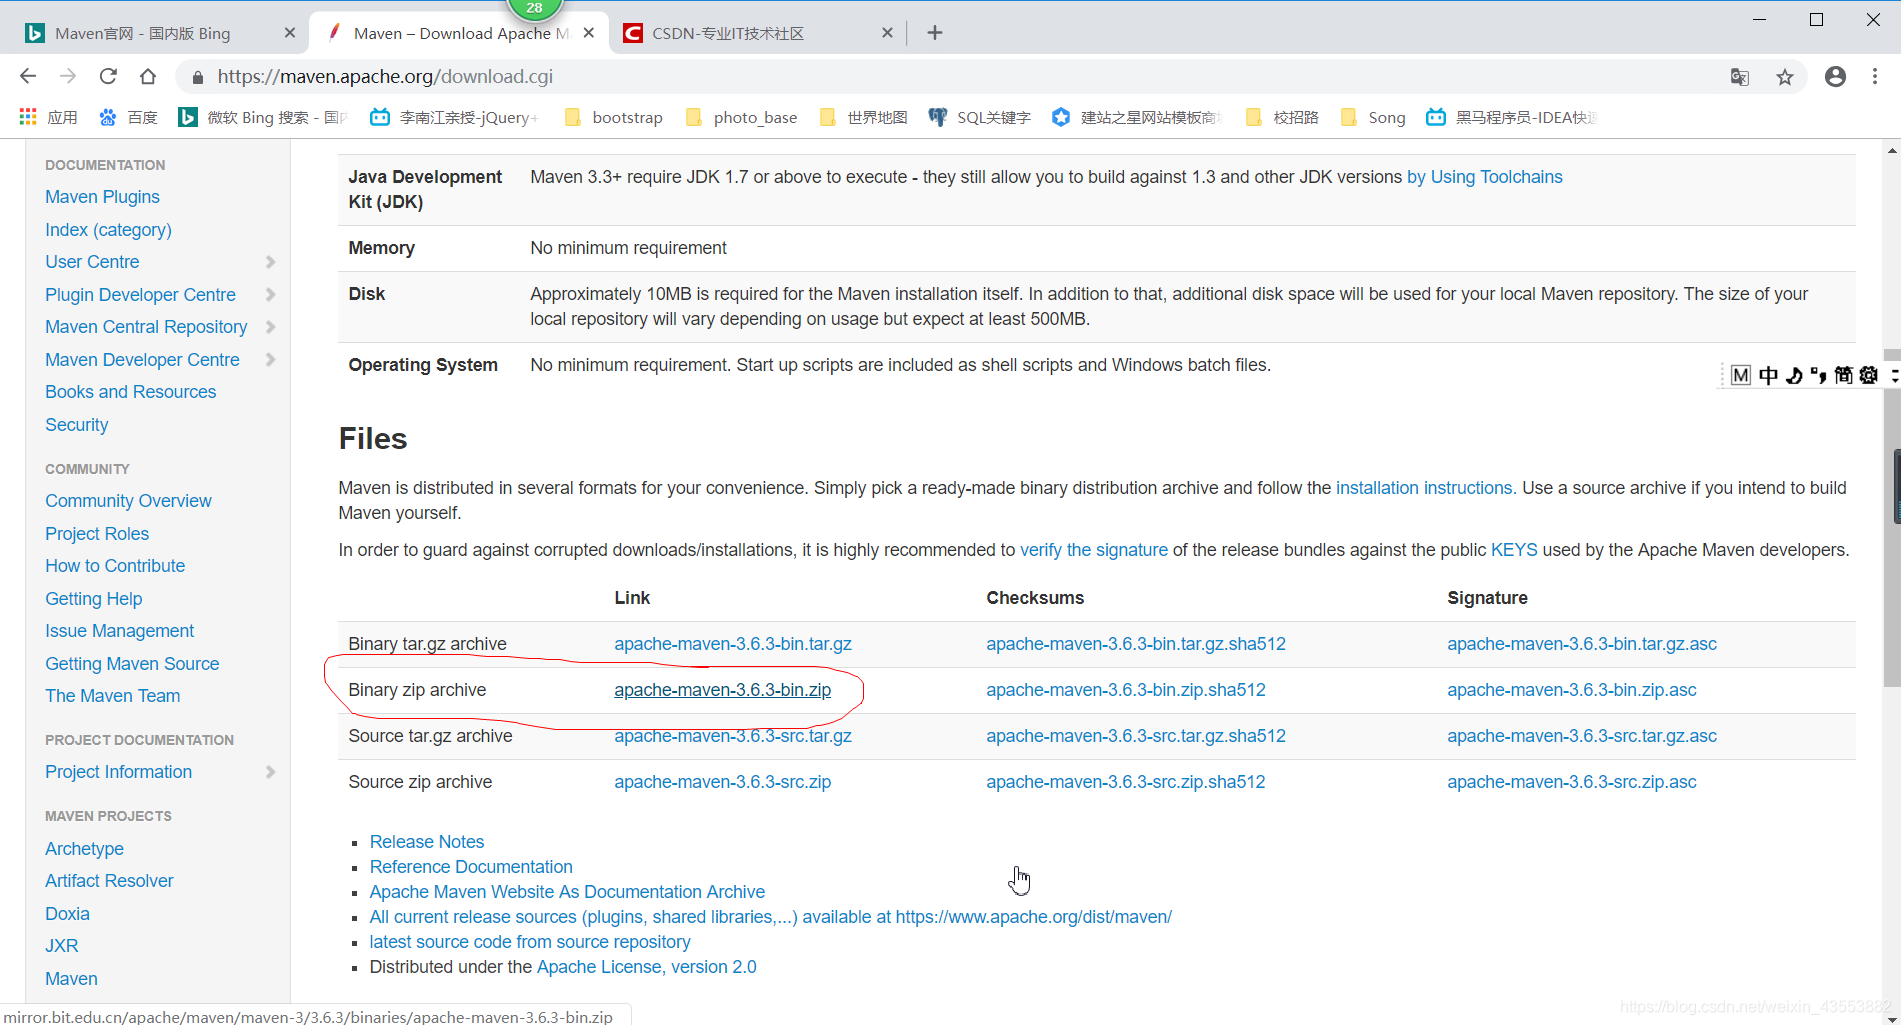Open the Song bookmark folder
The width and height of the screenshot is (1901, 1025).
pos(1373,117)
